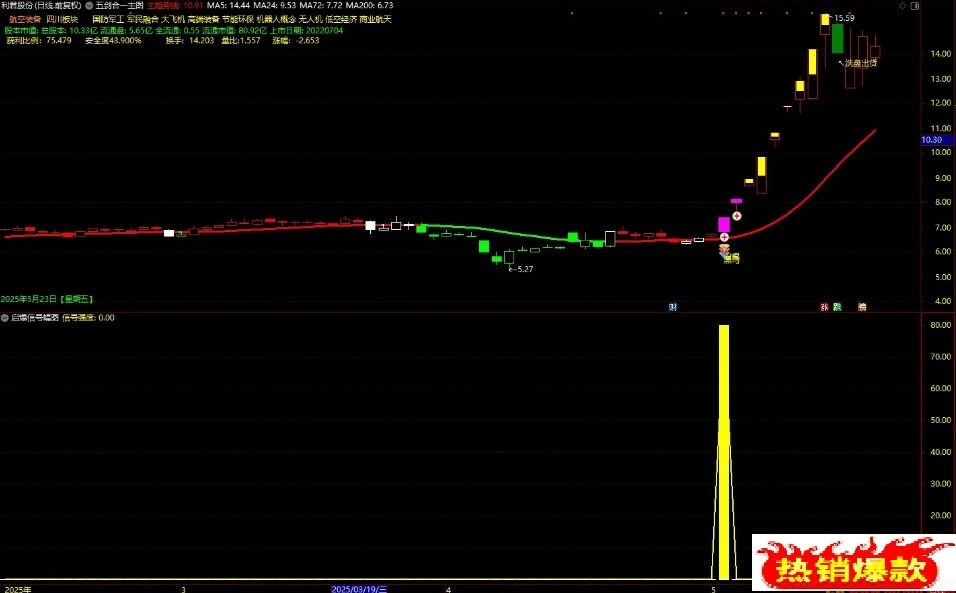Image resolution: width=956 pixels, height=593 pixels.
Task: Click the 14.00 price axis label
Action: [940, 54]
